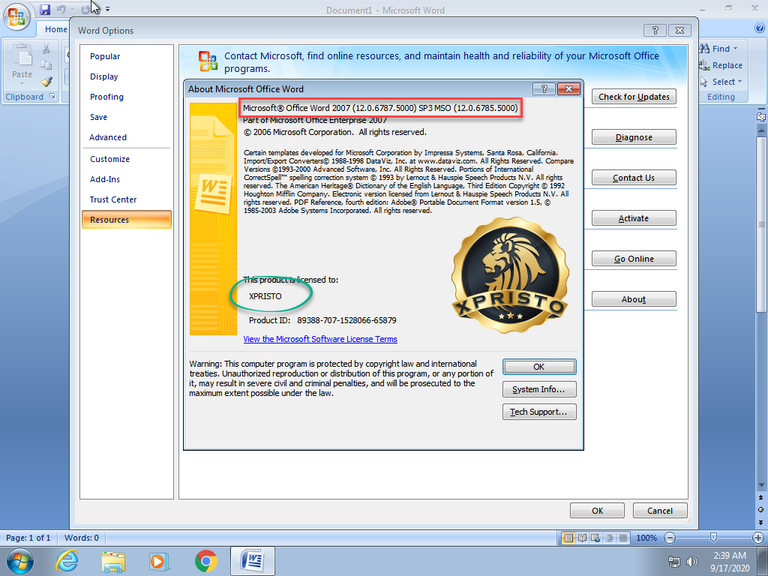
Task: Click the 100% zoom level button
Action: pyautogui.click(x=647, y=538)
